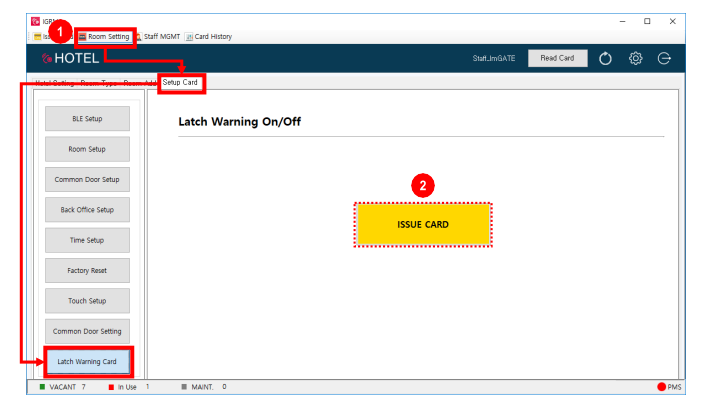Select Common Door Setup option

[x=87, y=180]
